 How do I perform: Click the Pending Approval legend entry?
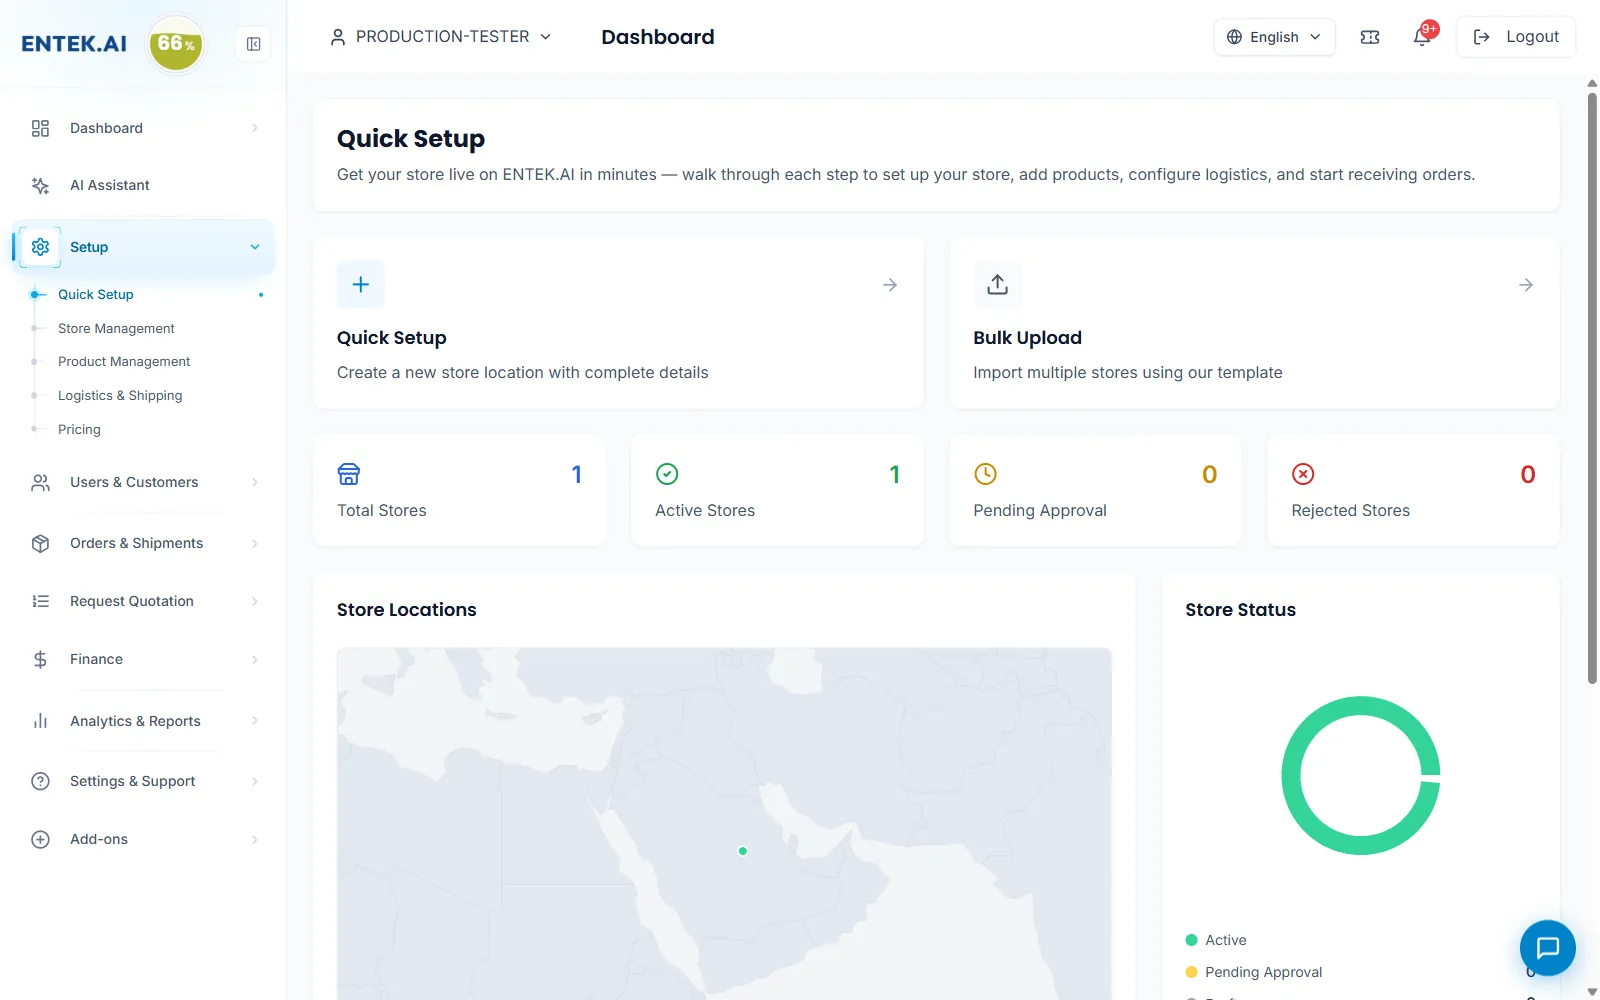coord(1254,972)
